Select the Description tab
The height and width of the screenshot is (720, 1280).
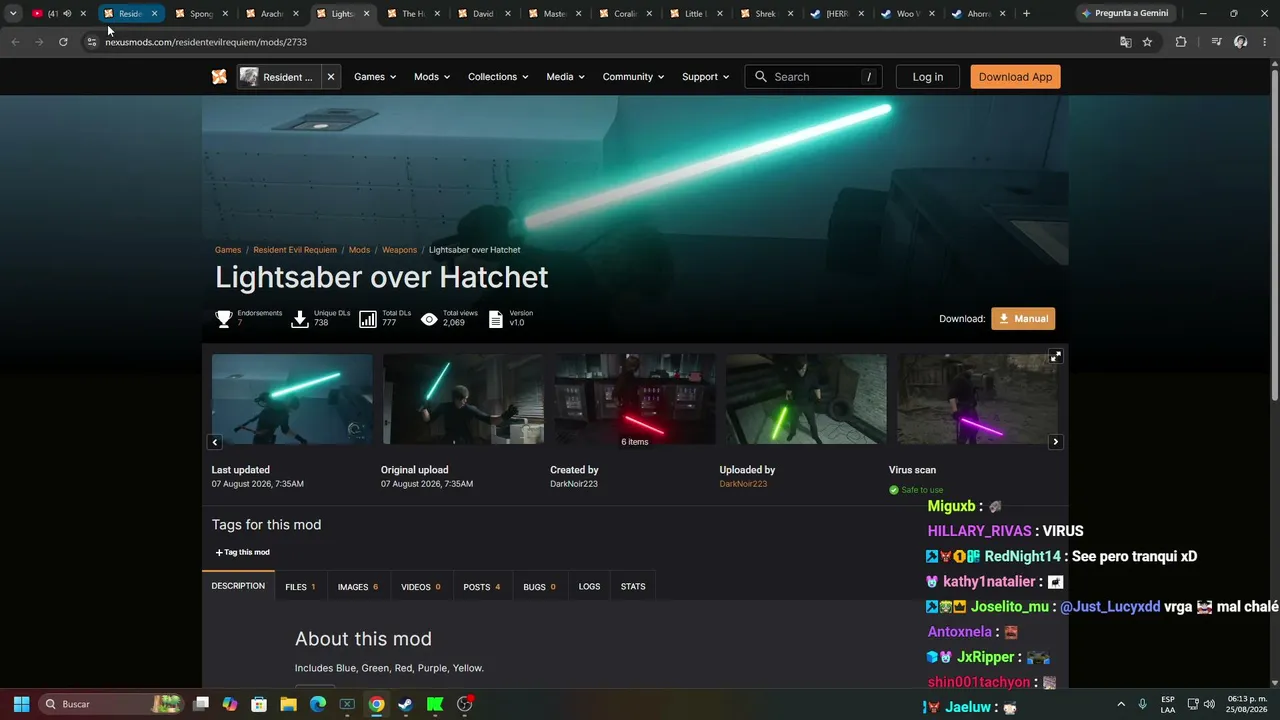(x=238, y=586)
